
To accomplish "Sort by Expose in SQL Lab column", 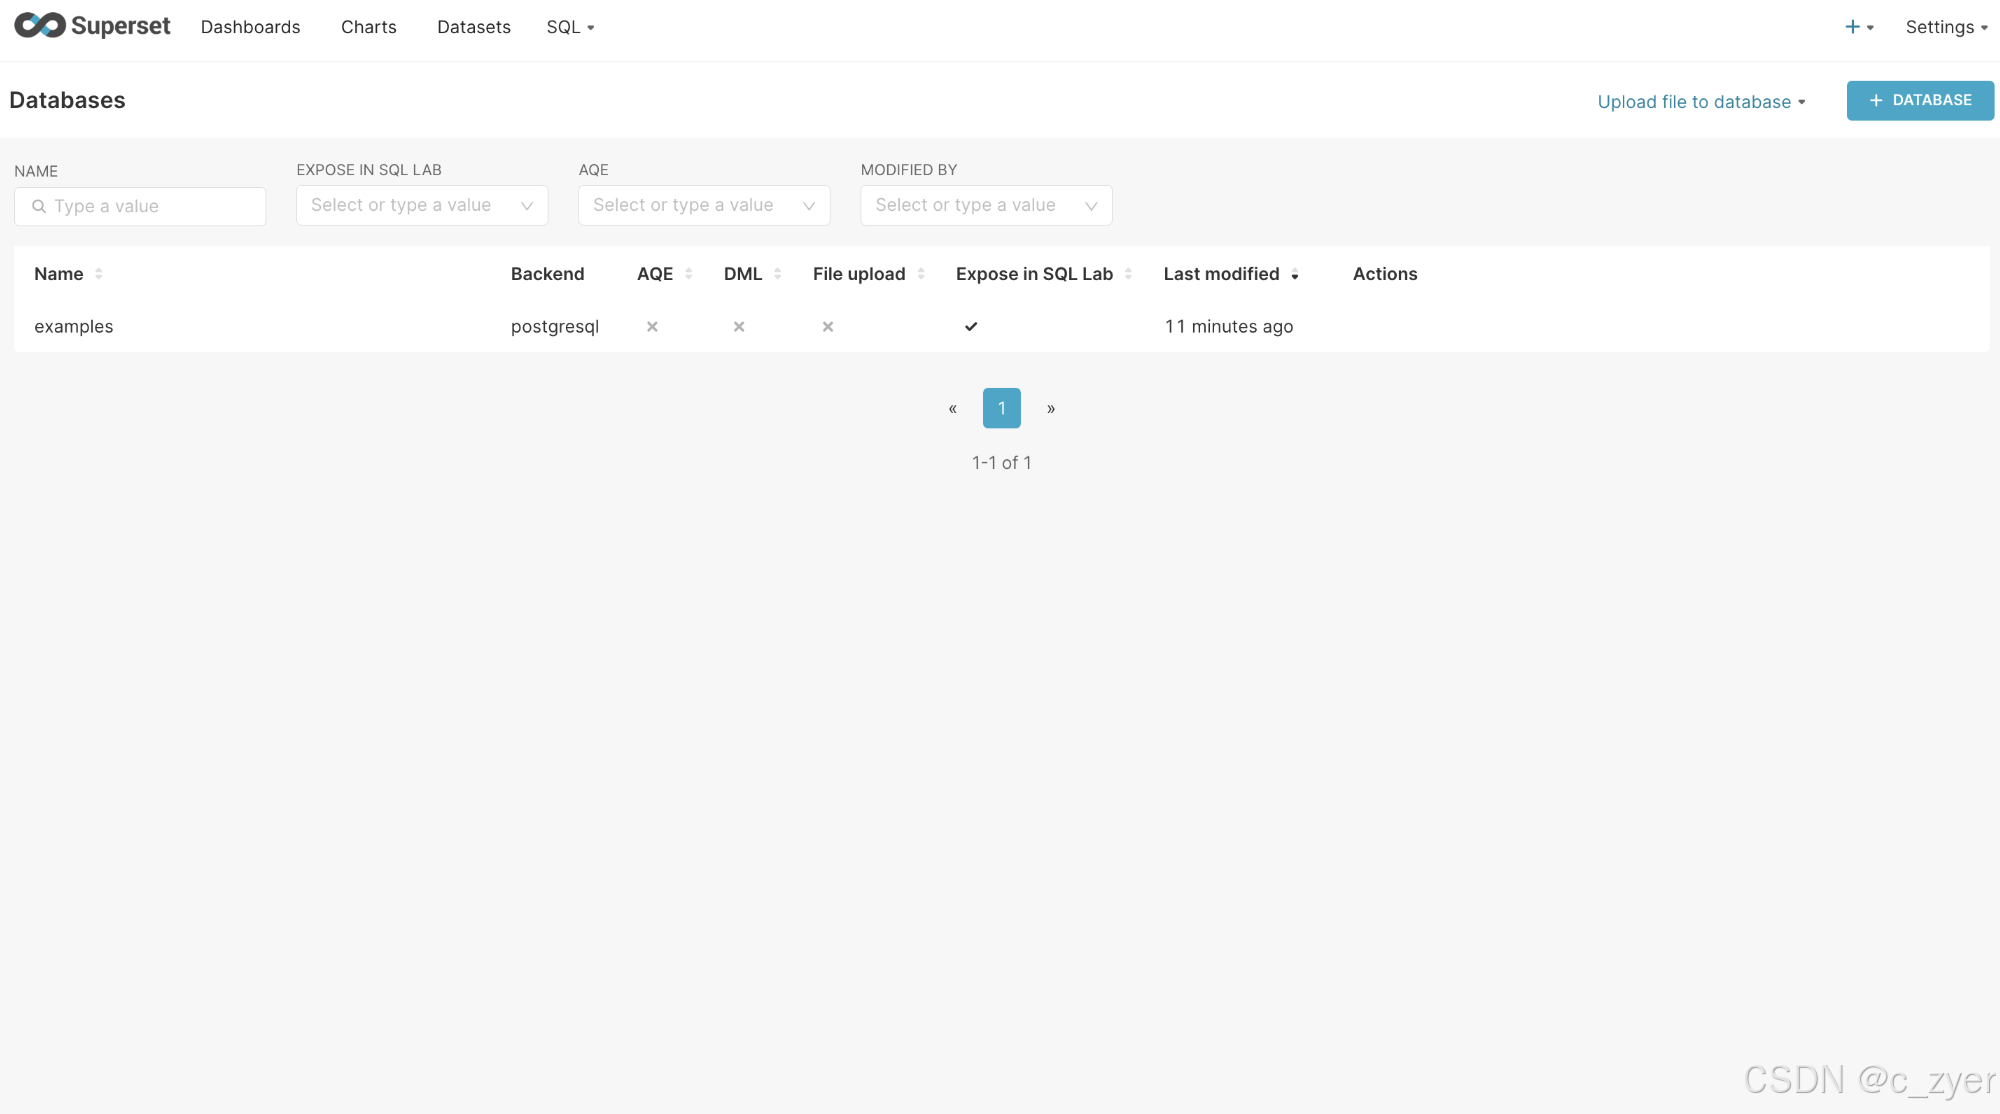I will [1043, 274].
